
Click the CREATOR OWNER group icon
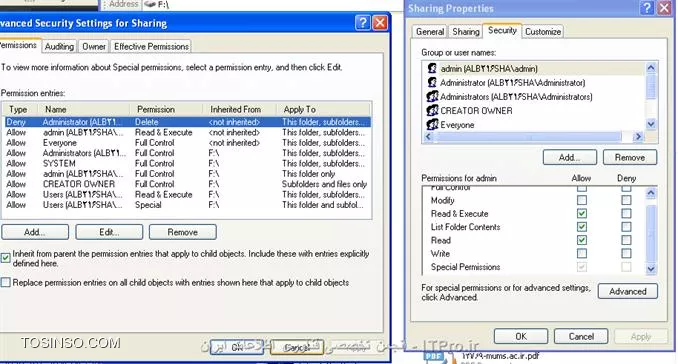point(432,110)
